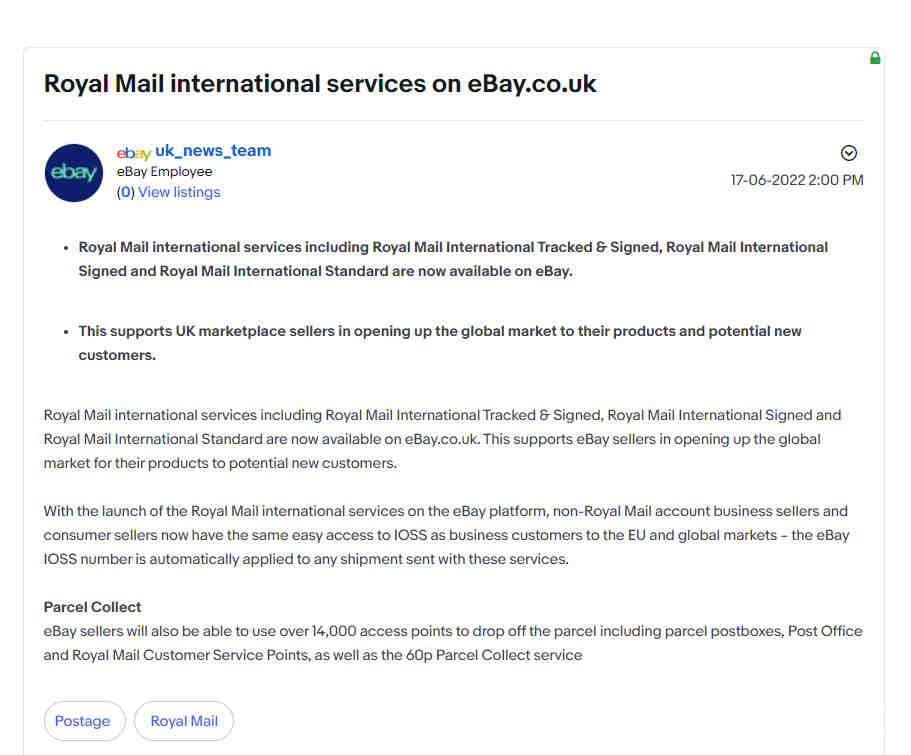Click the (0) feedback score
Image resolution: width=911 pixels, height=755 pixels.
[x=125, y=192]
